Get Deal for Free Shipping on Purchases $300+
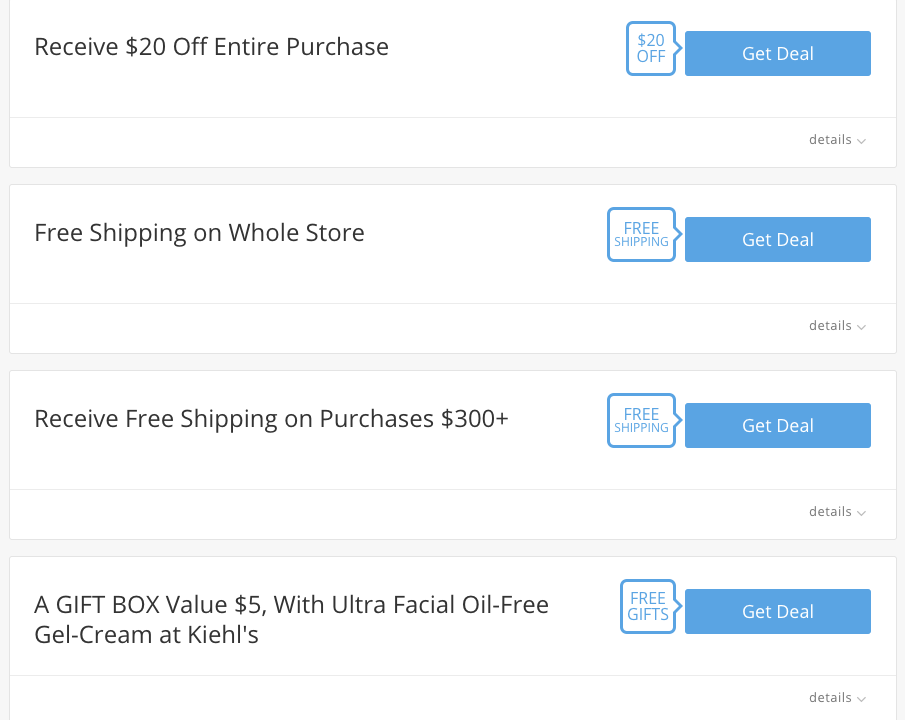Screen dimensions: 905x720 click(x=777, y=426)
